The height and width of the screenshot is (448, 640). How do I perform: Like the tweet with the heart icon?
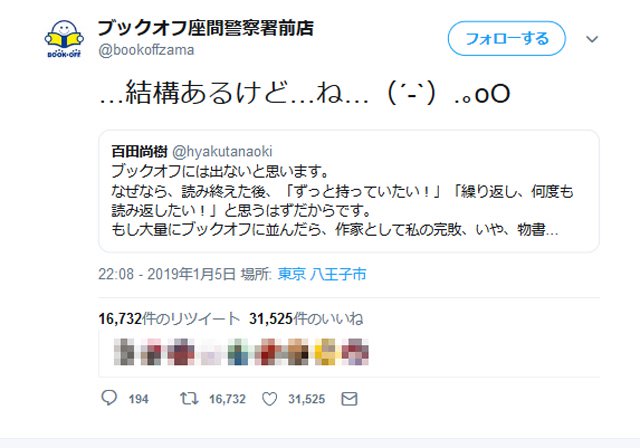(x=269, y=399)
